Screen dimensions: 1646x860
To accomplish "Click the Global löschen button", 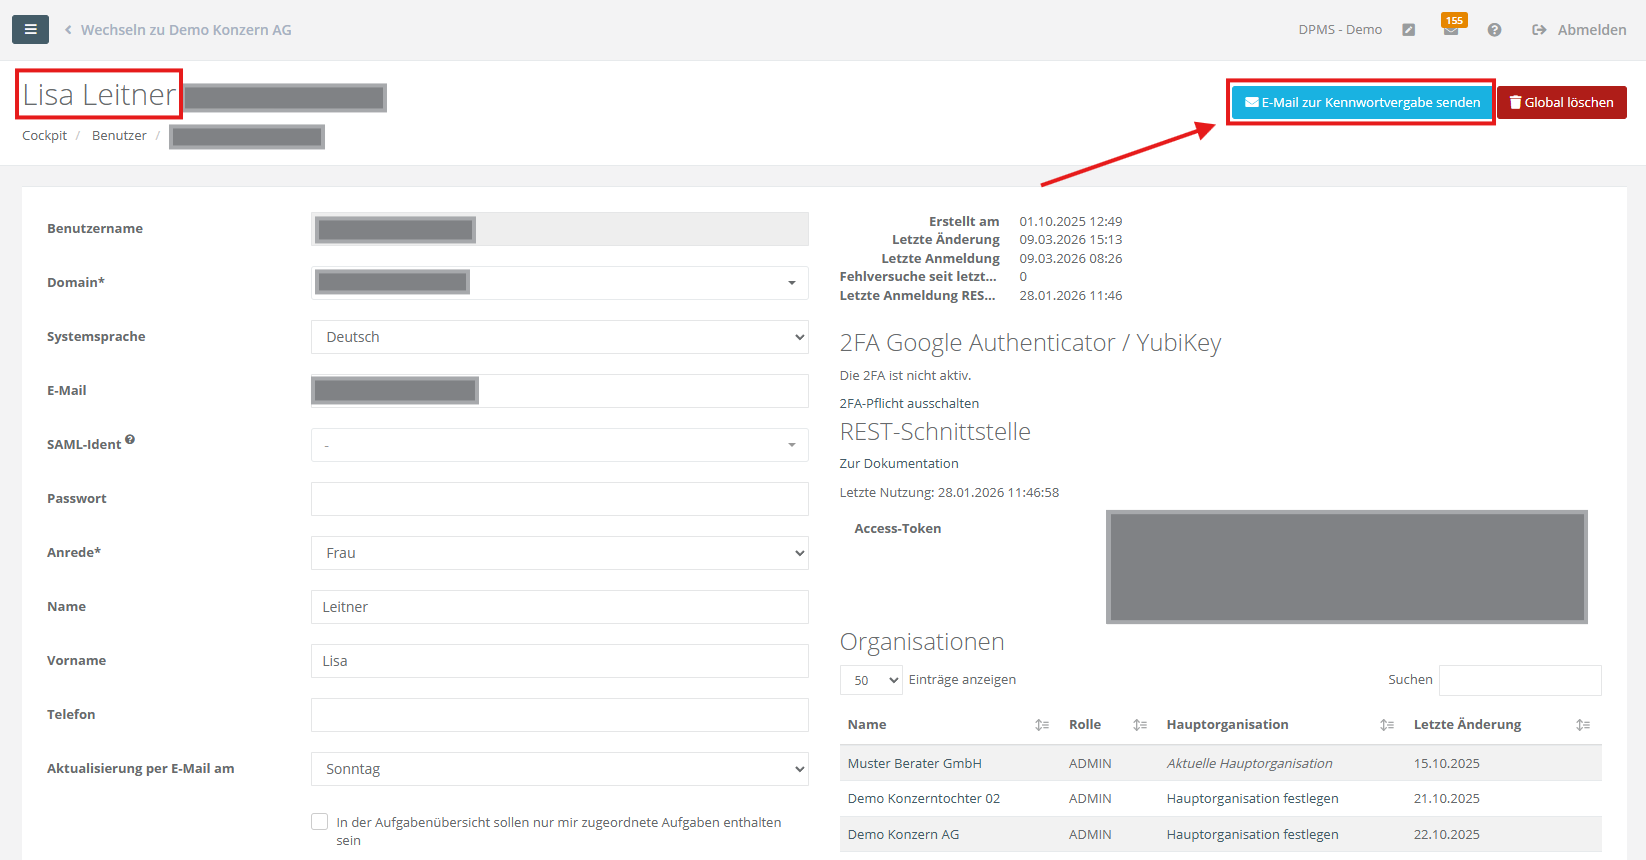I will point(1561,102).
